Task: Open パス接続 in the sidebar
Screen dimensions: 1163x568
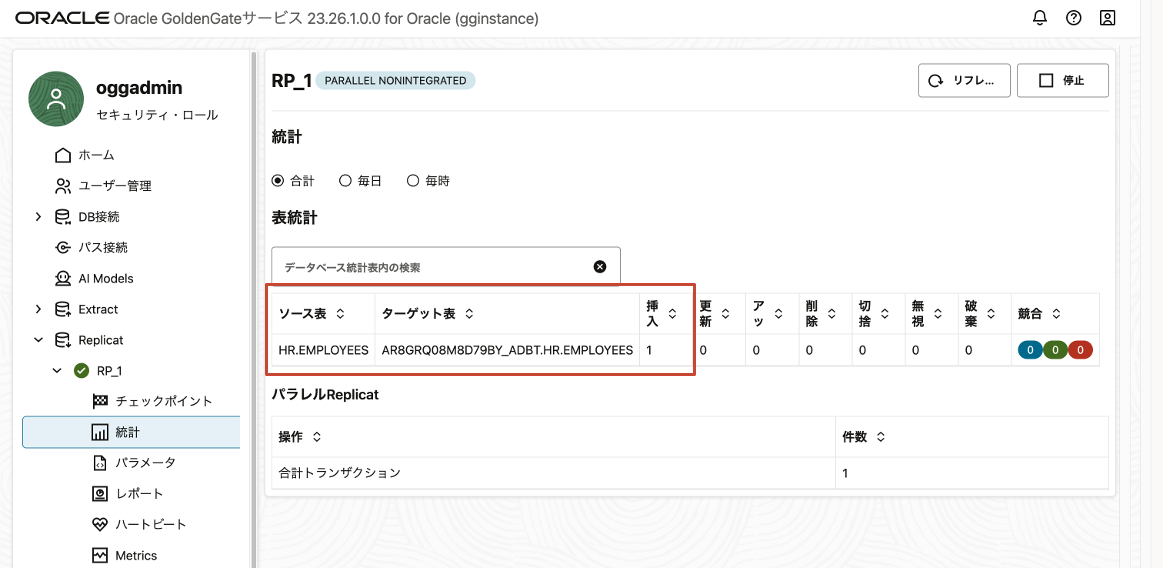Action: [x=102, y=247]
